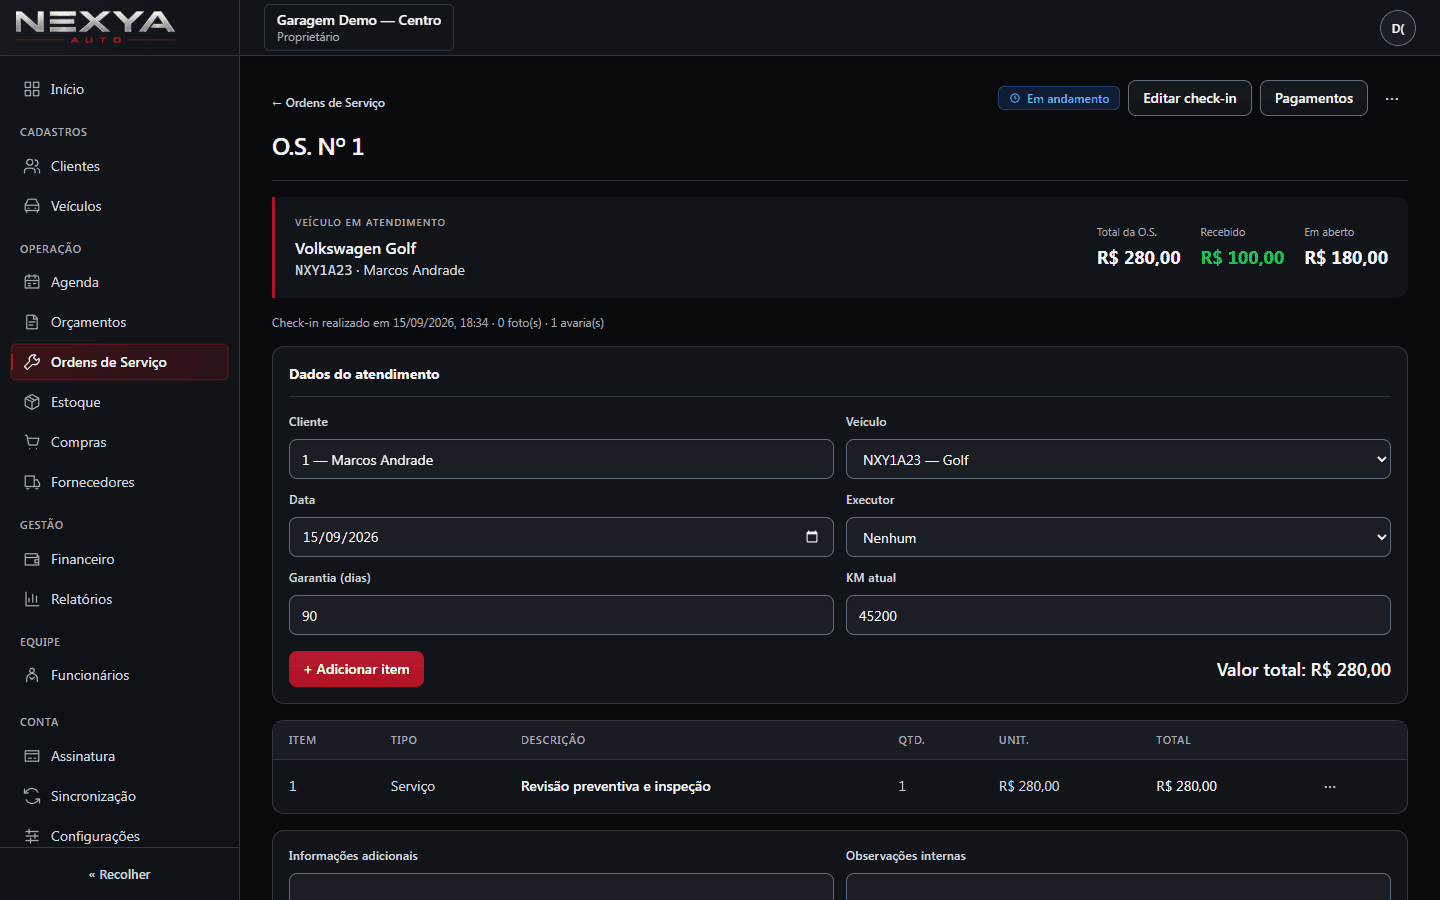Click the Serviço type cell
Viewport: 1440px width, 900px height.
click(413, 786)
